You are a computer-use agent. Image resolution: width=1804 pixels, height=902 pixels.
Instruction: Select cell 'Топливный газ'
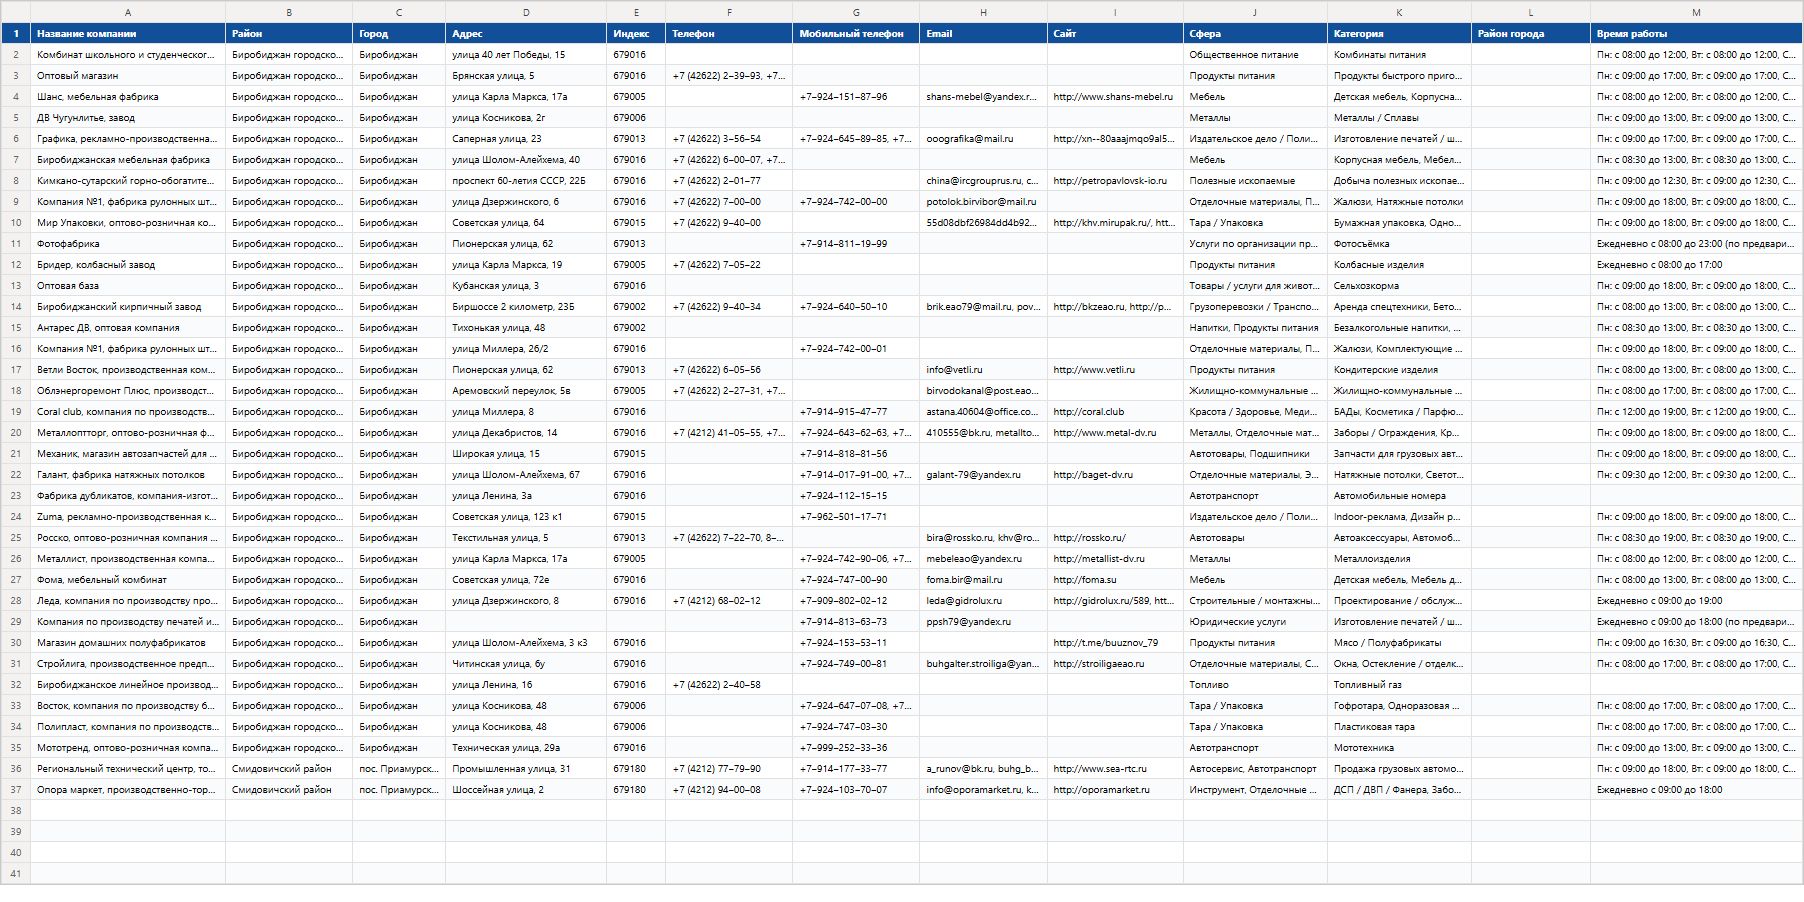[1399, 685]
